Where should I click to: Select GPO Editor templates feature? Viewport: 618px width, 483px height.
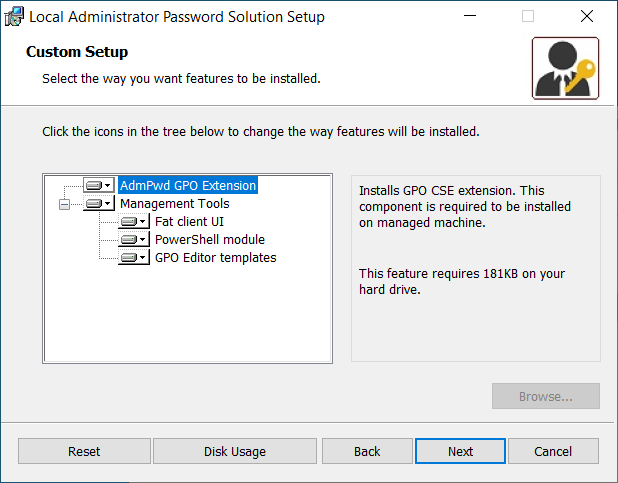(x=216, y=257)
